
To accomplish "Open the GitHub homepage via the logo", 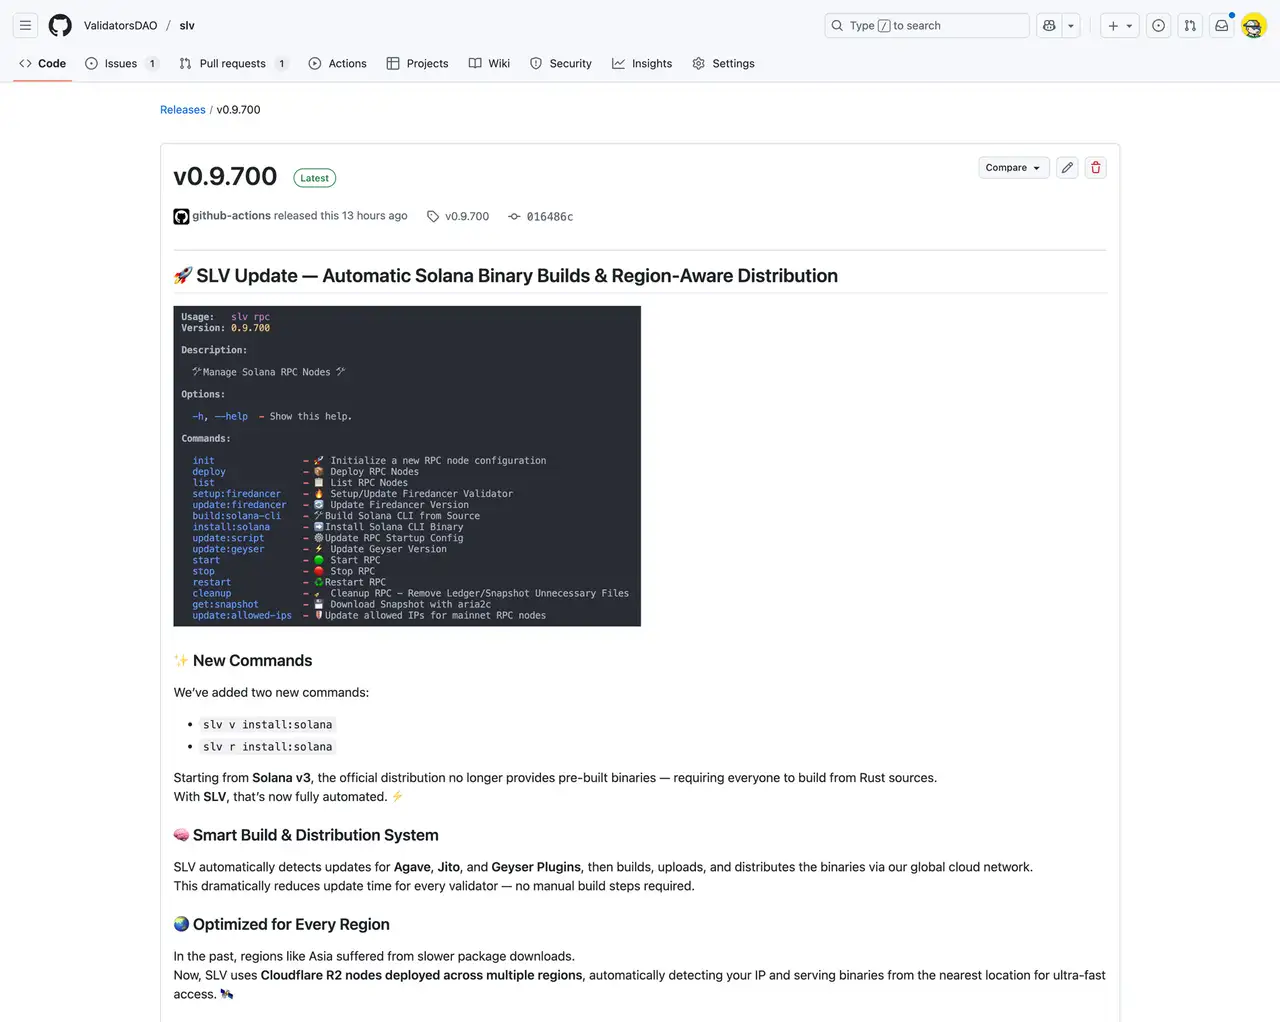I will click(x=60, y=25).
